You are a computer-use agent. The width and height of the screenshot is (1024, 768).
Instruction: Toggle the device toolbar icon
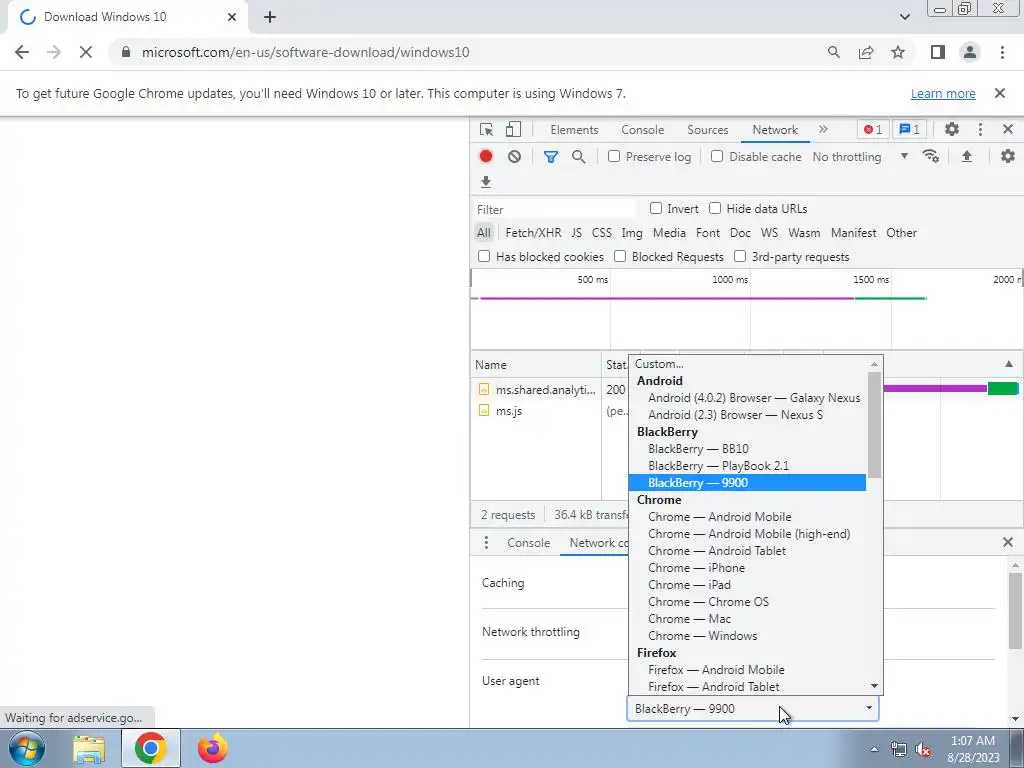point(513,129)
